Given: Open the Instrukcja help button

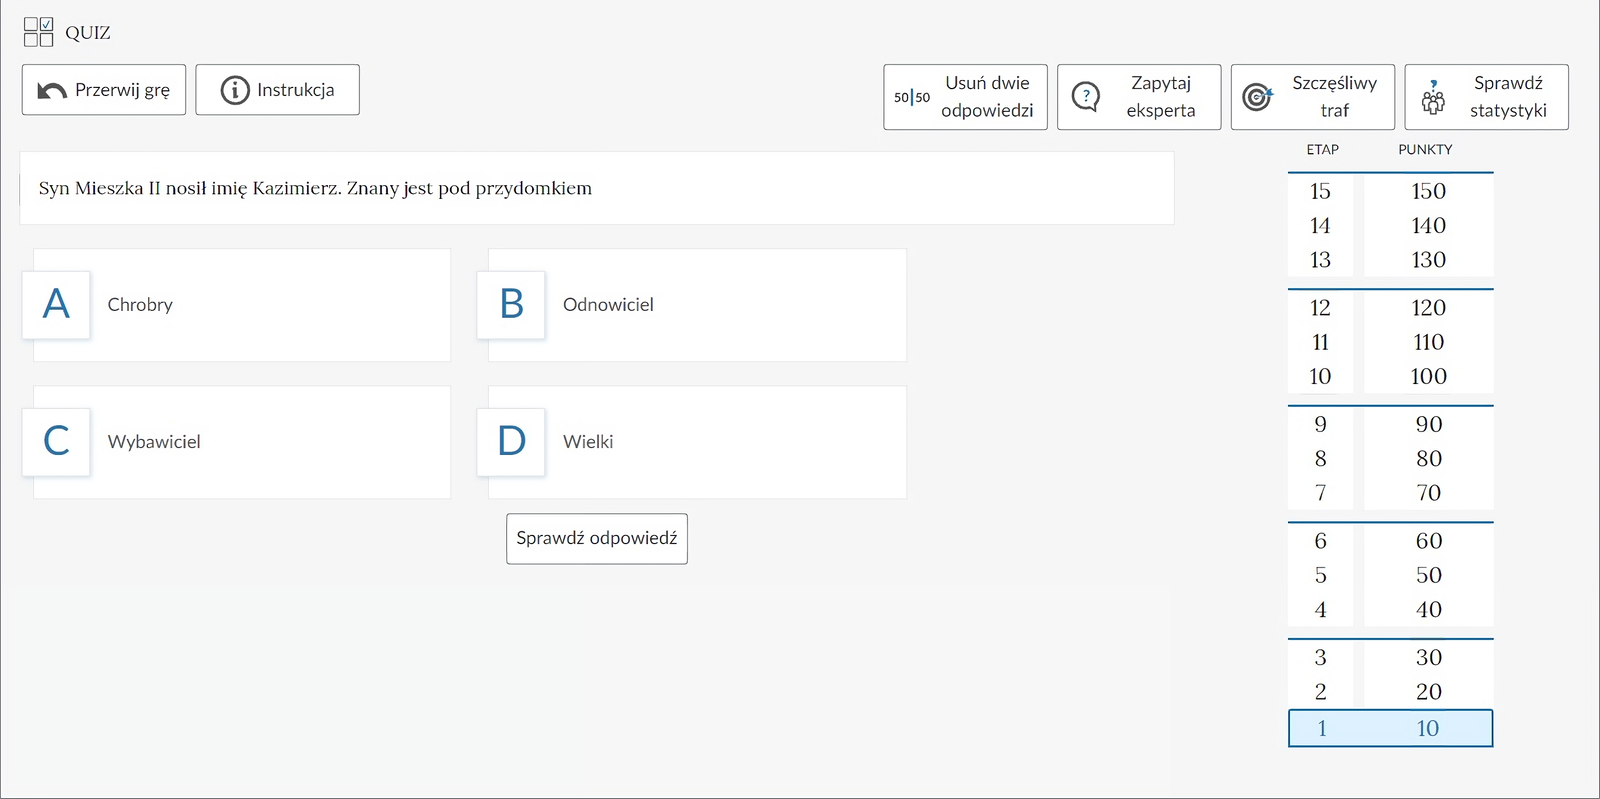Looking at the screenshot, I should 277,90.
